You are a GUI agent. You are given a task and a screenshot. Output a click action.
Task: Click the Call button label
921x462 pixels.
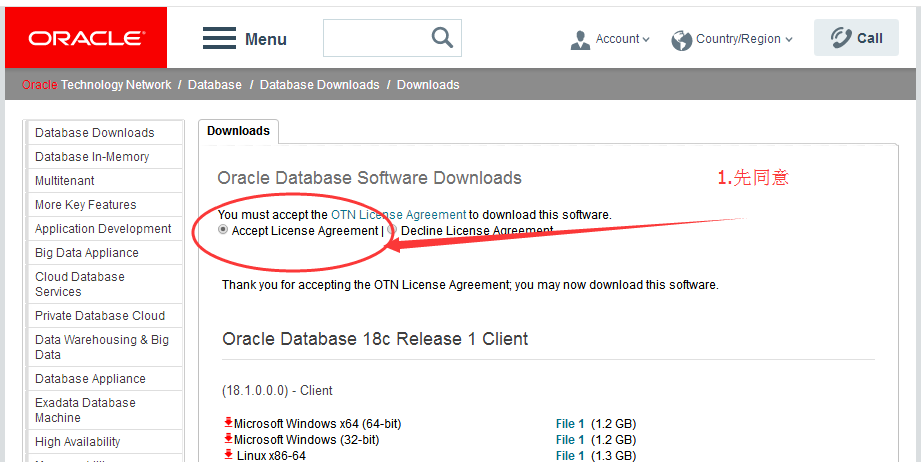pyautogui.click(x=869, y=38)
